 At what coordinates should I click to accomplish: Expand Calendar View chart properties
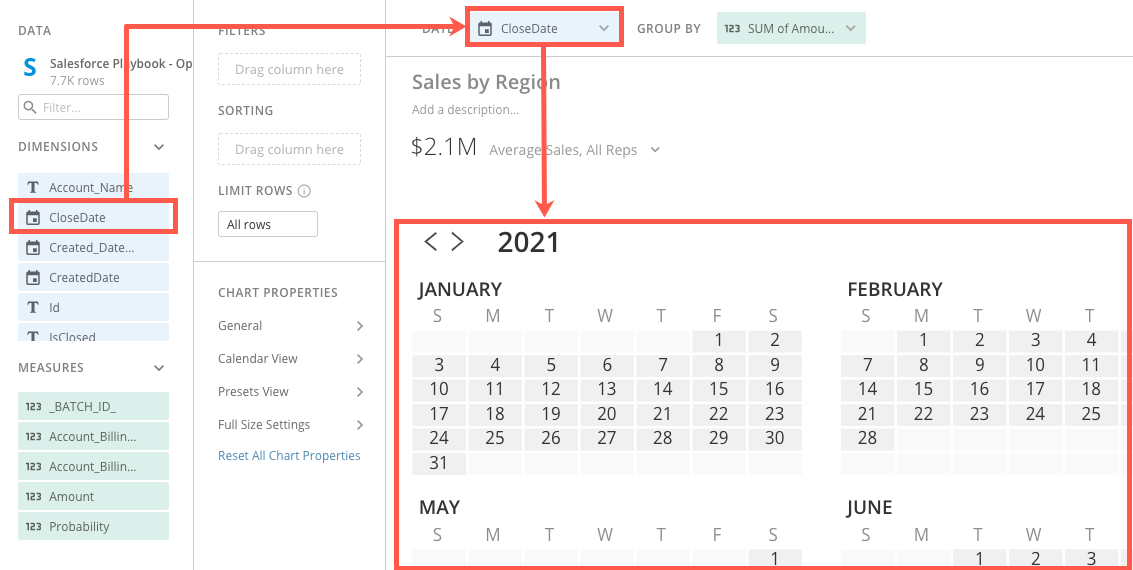tap(360, 359)
